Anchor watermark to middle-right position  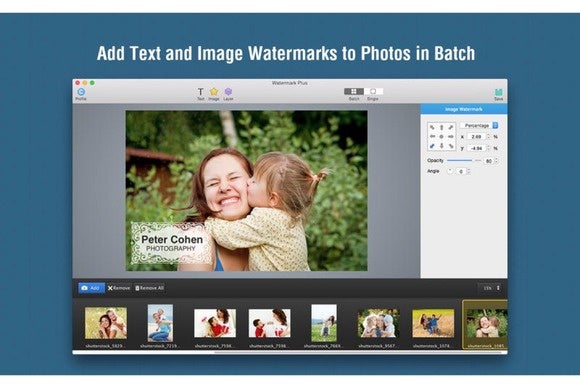[451, 136]
